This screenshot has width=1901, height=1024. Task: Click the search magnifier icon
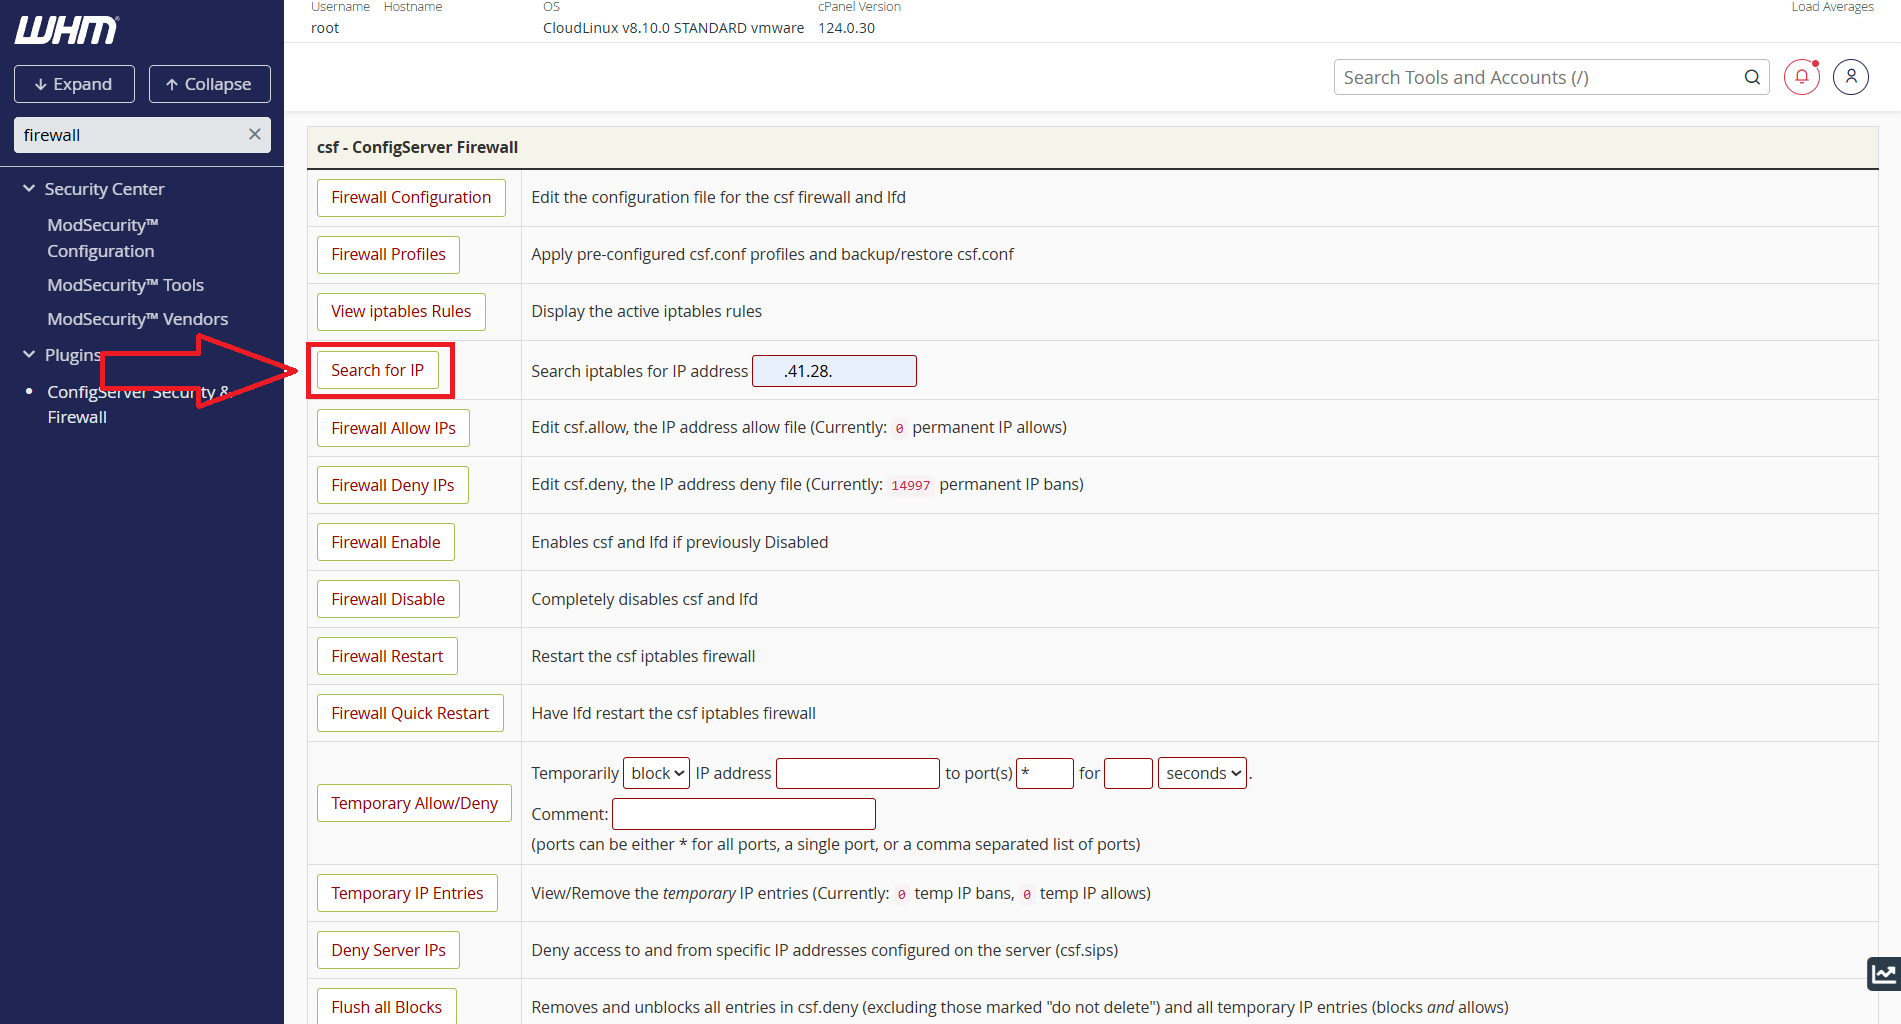pos(1752,77)
